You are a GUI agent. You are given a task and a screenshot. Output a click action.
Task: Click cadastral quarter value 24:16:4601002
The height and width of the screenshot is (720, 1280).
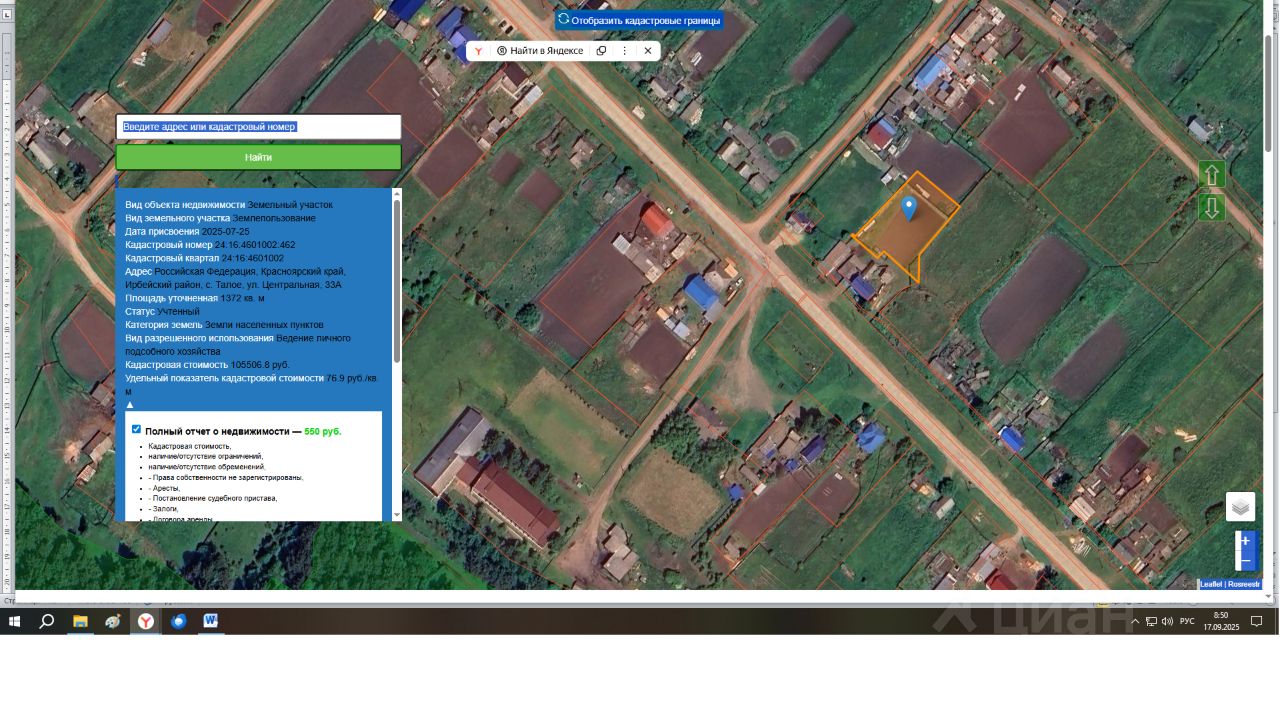[x=253, y=258]
